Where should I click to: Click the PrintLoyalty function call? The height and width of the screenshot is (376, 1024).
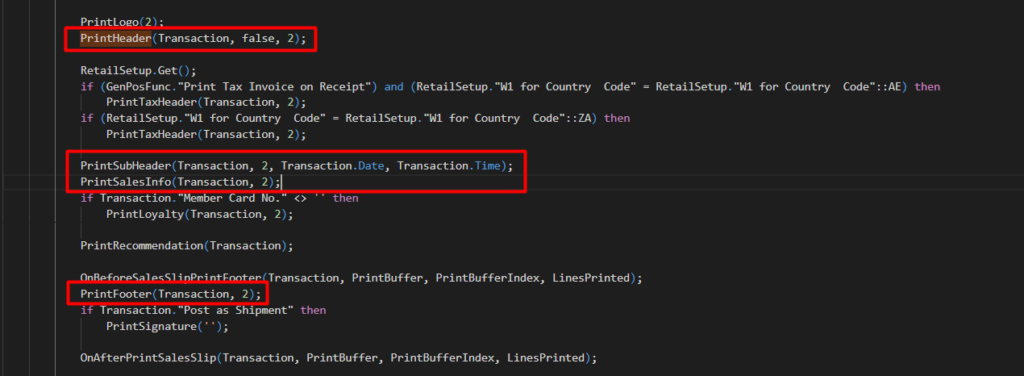199,214
